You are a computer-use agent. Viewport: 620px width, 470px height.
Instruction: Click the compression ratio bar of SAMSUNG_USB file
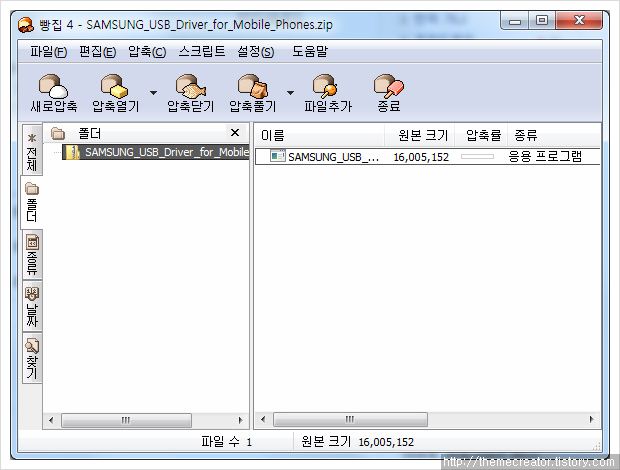[x=477, y=157]
